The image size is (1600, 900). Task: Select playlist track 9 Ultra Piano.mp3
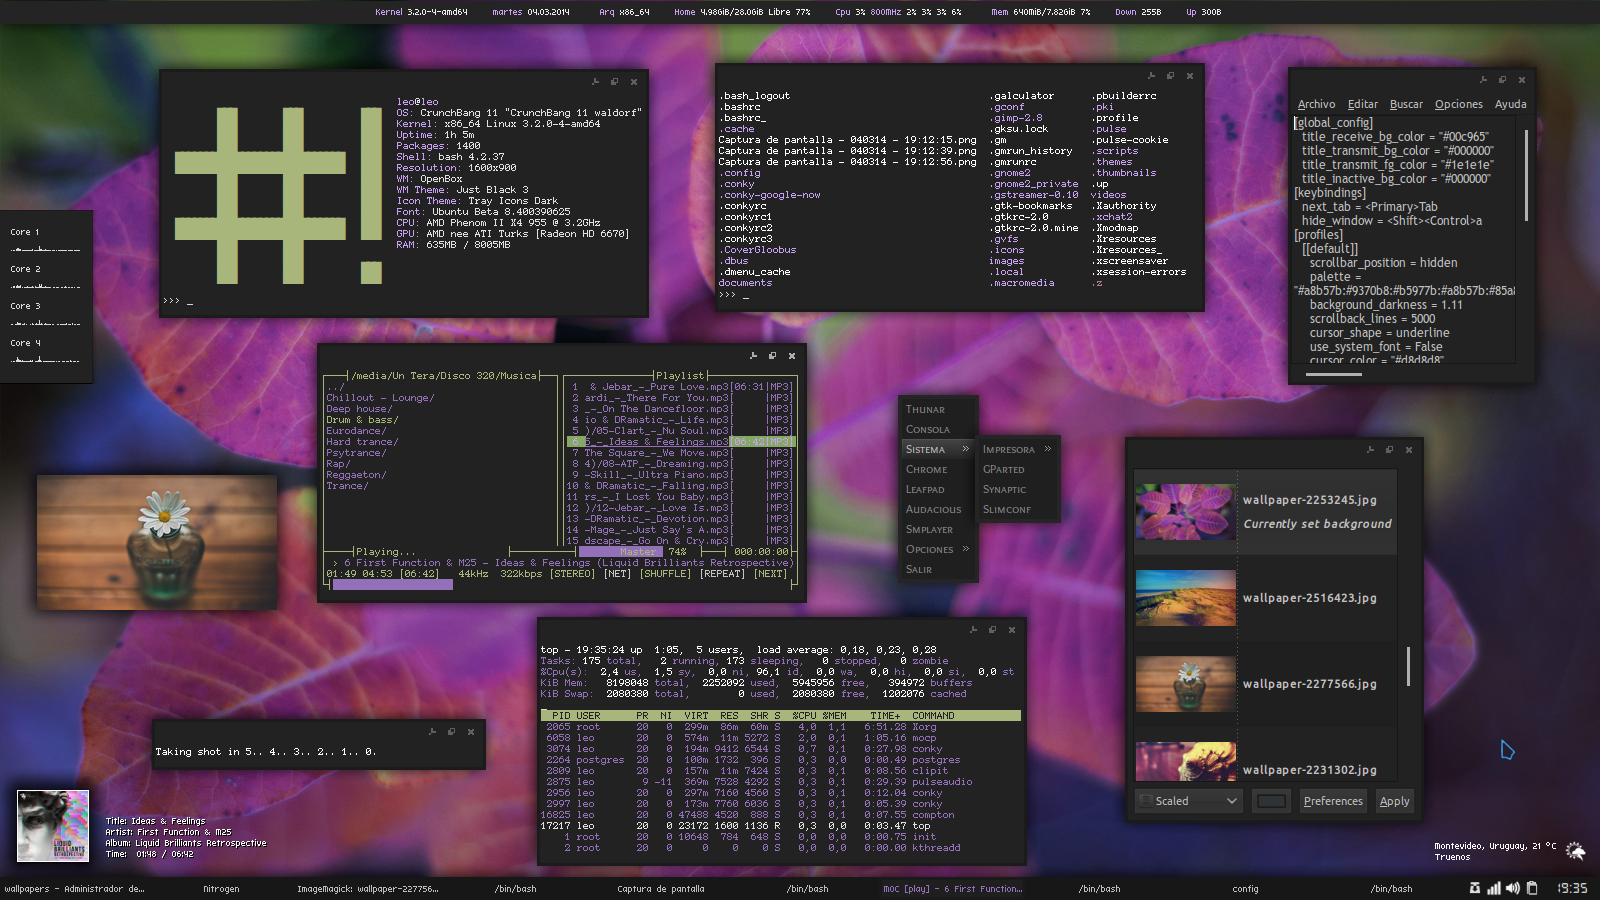[x=680, y=475]
